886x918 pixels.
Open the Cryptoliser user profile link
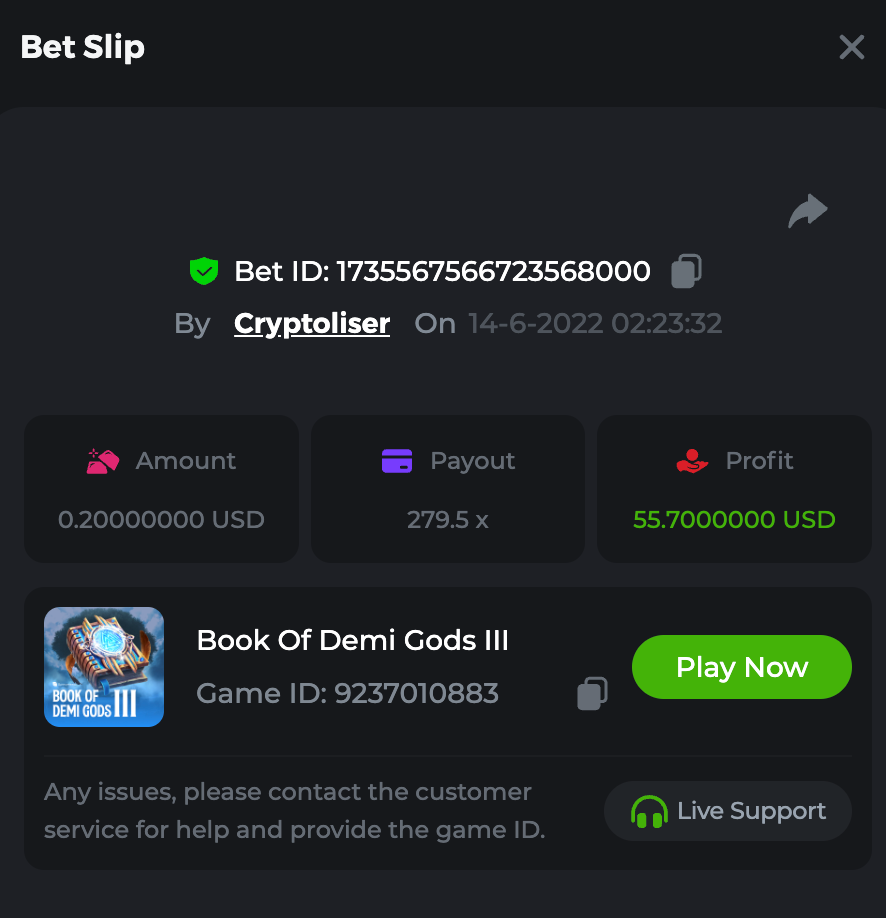point(312,324)
